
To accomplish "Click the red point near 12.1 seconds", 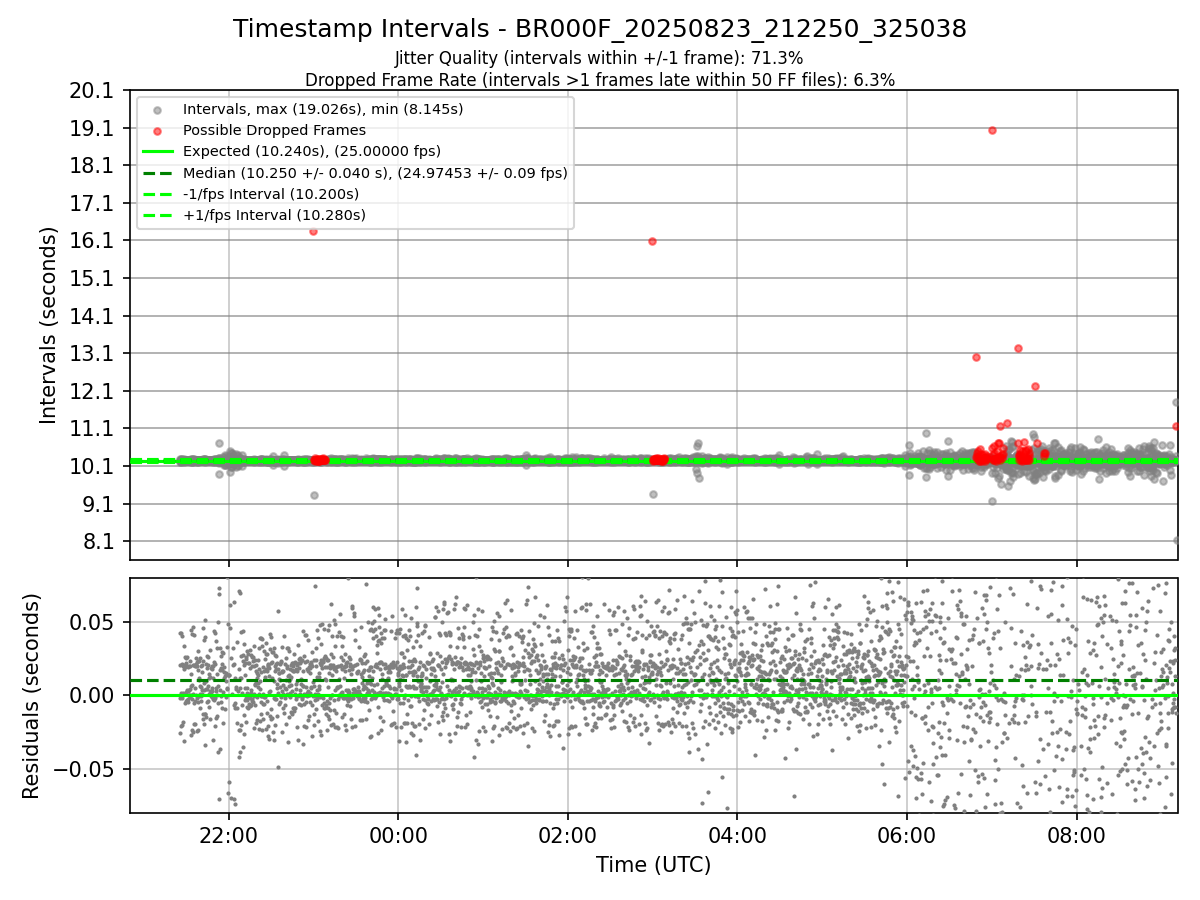I will [1035, 386].
